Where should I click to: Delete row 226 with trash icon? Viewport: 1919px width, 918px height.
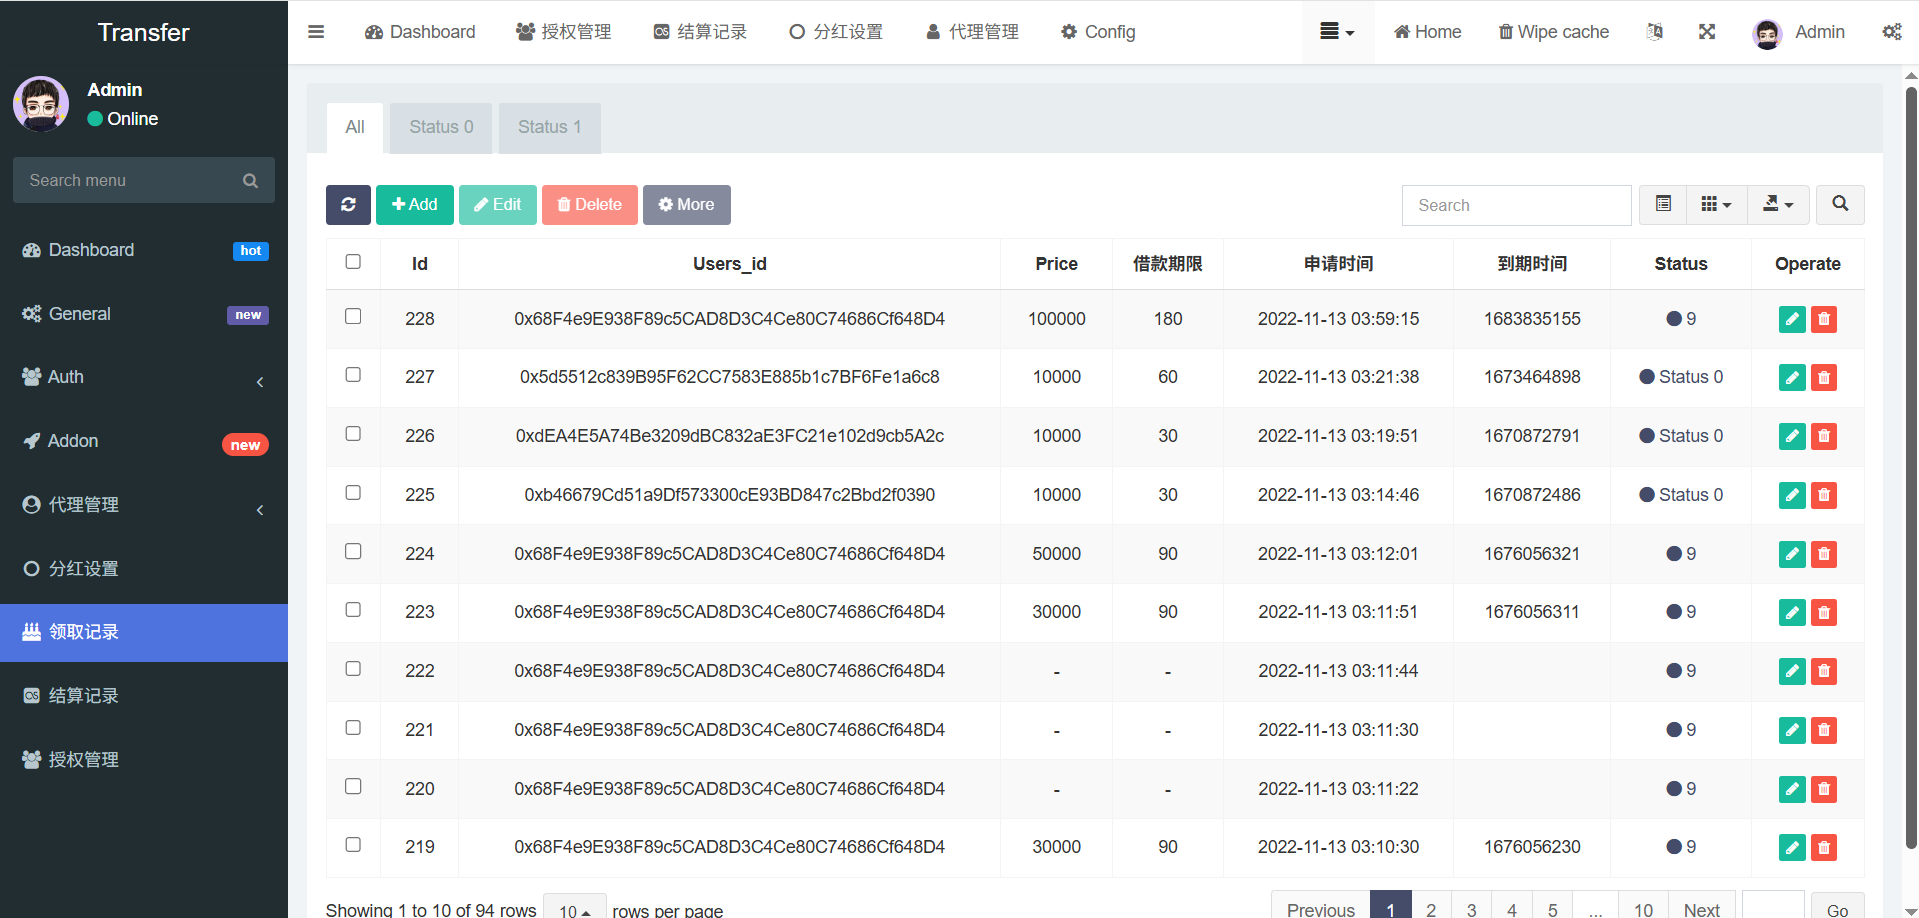tap(1824, 436)
